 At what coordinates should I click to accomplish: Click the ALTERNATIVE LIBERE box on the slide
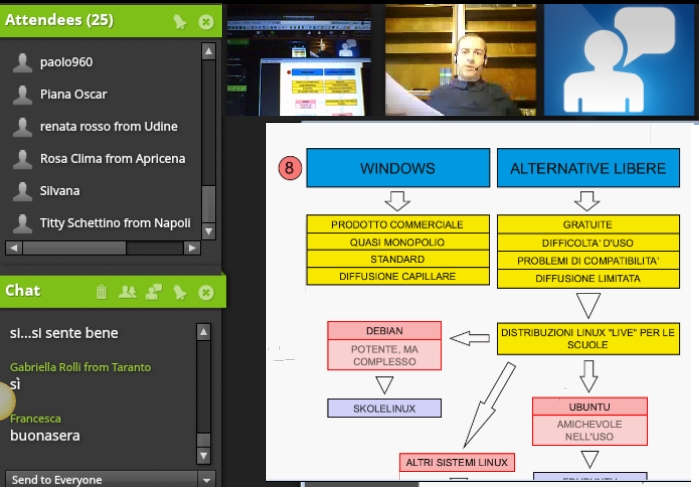tap(588, 168)
